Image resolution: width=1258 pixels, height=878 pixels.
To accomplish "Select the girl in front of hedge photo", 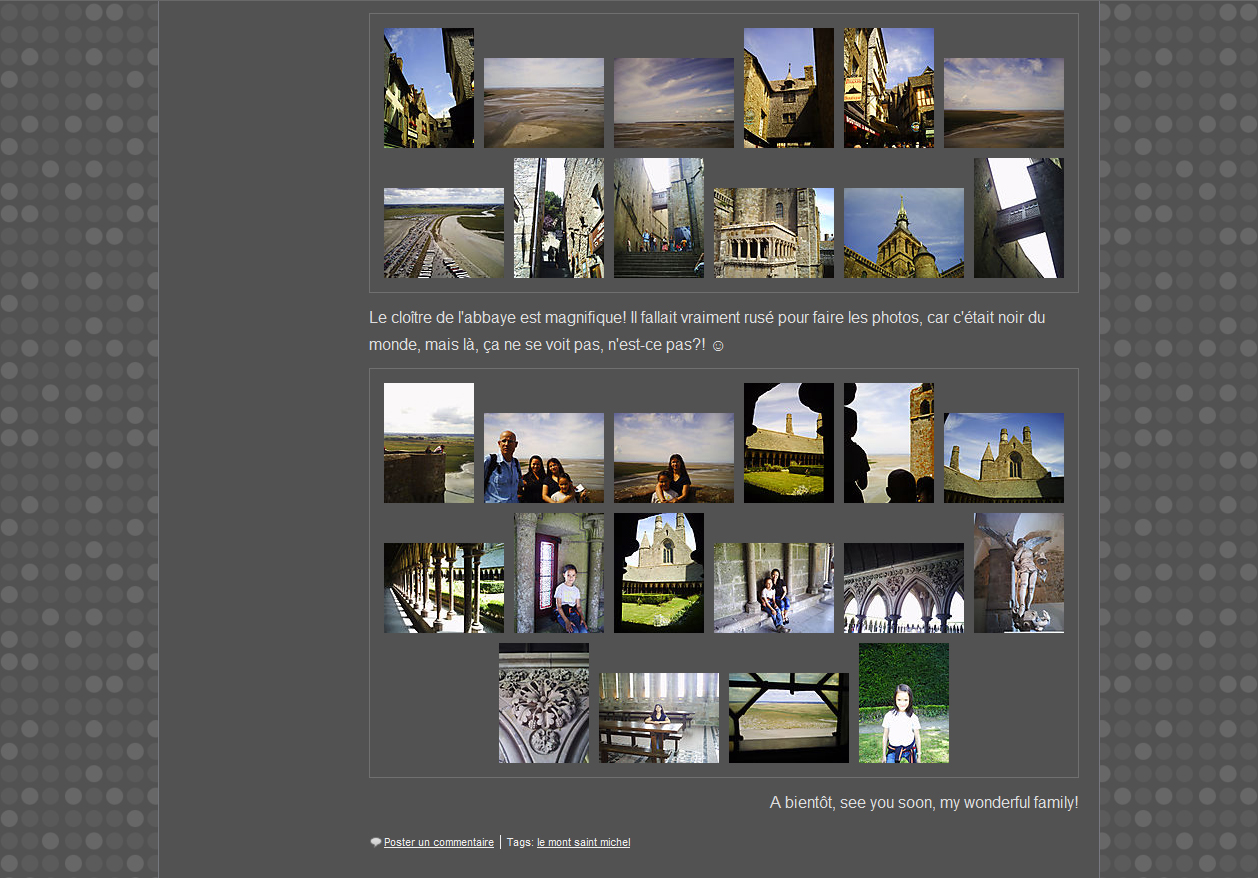I will [x=903, y=703].
